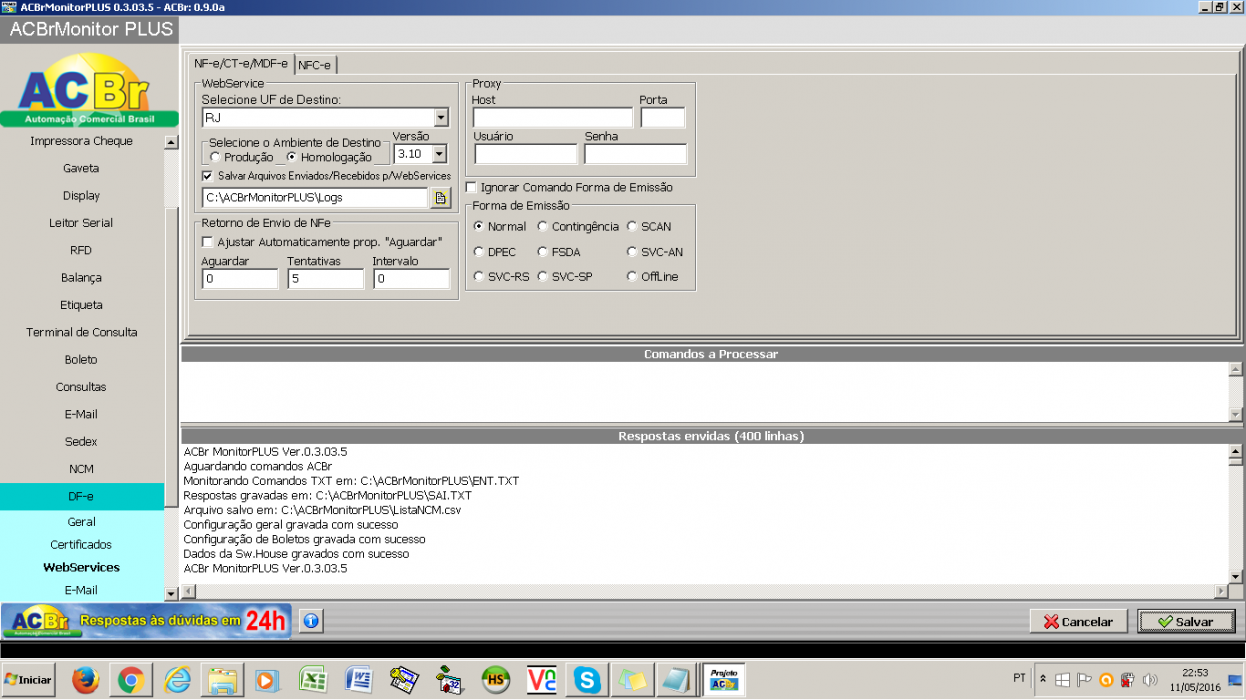Click the Proxy Host input field
This screenshot has width=1246, height=700.
pyautogui.click(x=552, y=118)
